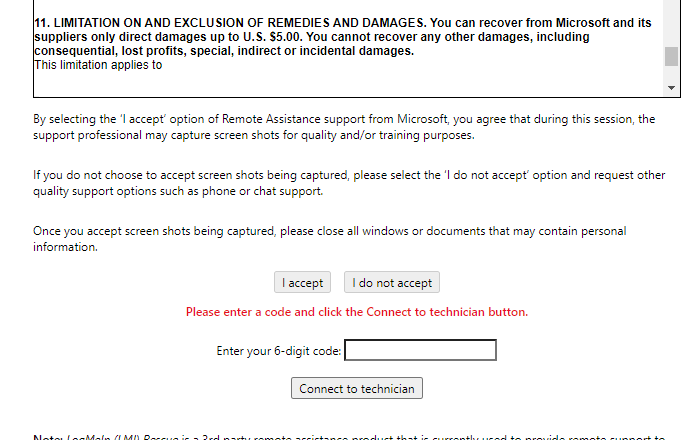Click the license text scrollbar thumb

tap(671, 55)
